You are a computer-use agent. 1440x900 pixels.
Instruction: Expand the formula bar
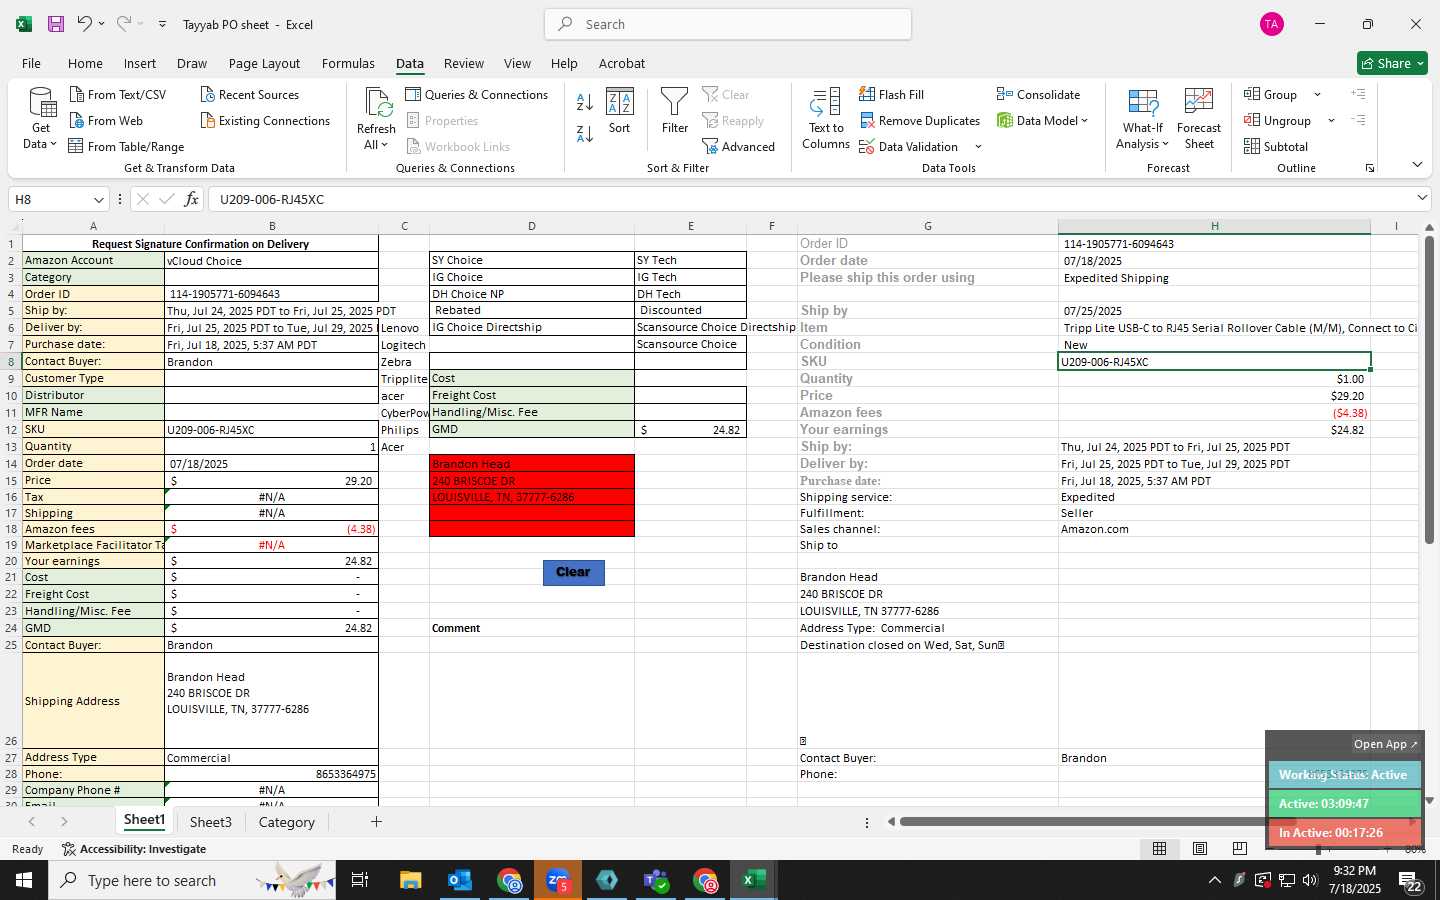pos(1422,198)
